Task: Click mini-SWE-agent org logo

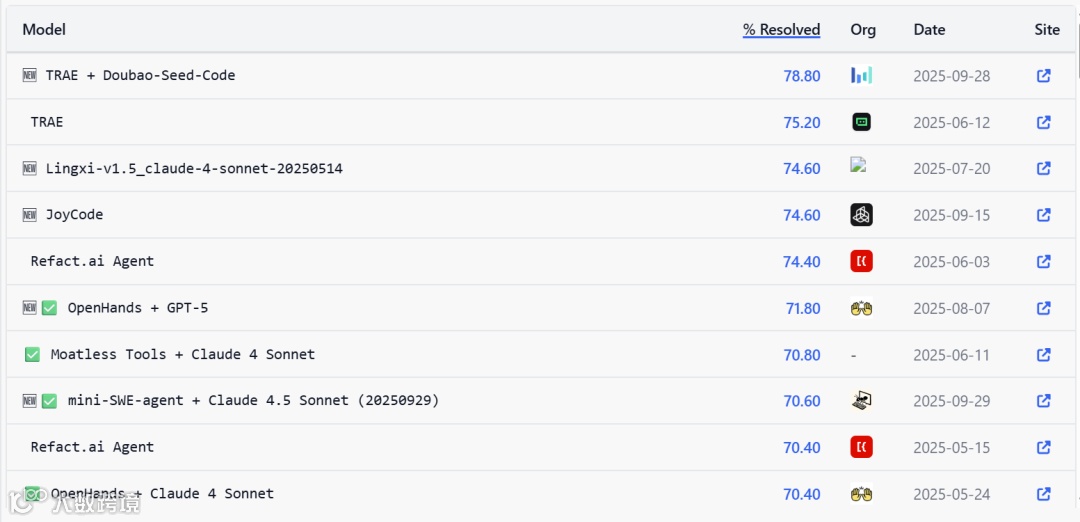Action: (x=862, y=400)
